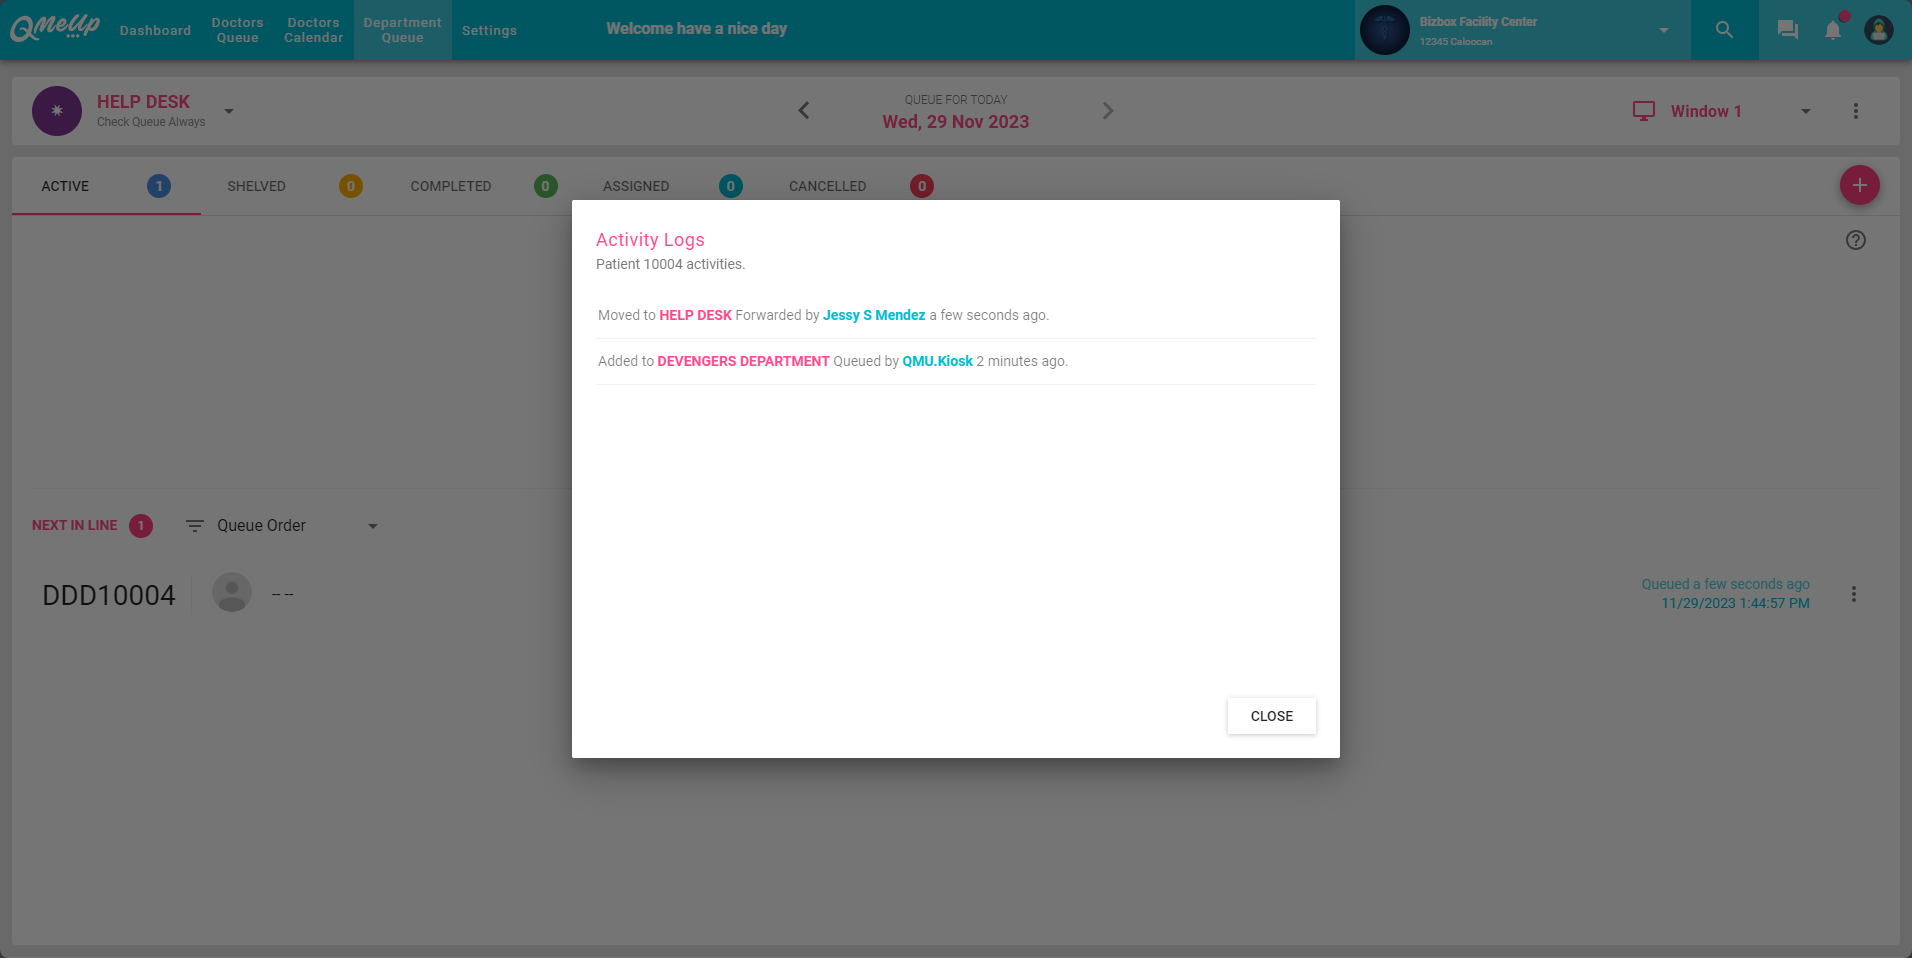Screen dimensions: 1912x958
Task: Open the chat messages icon
Action: pos(1787,29)
